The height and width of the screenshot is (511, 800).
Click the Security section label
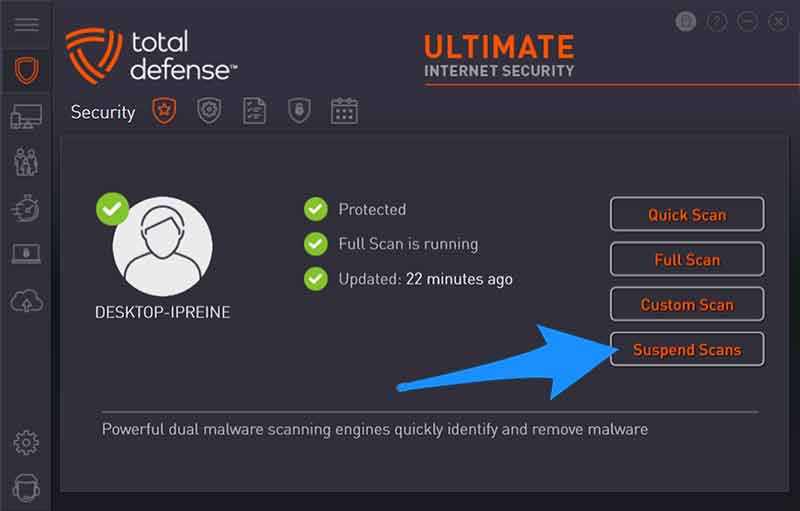coord(103,112)
